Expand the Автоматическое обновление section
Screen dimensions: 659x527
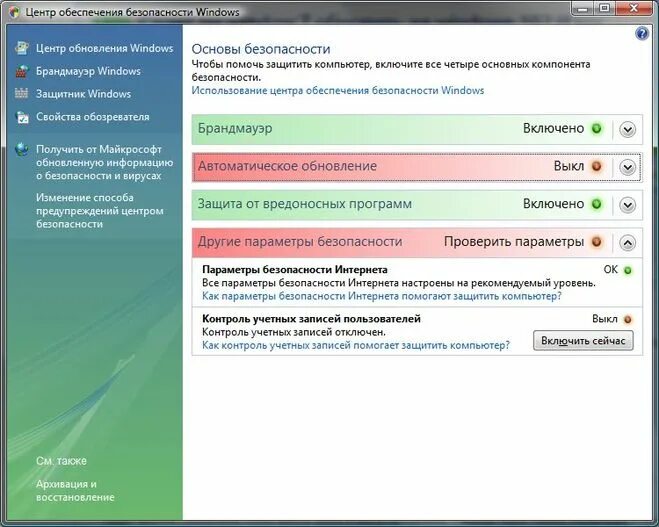(x=627, y=167)
